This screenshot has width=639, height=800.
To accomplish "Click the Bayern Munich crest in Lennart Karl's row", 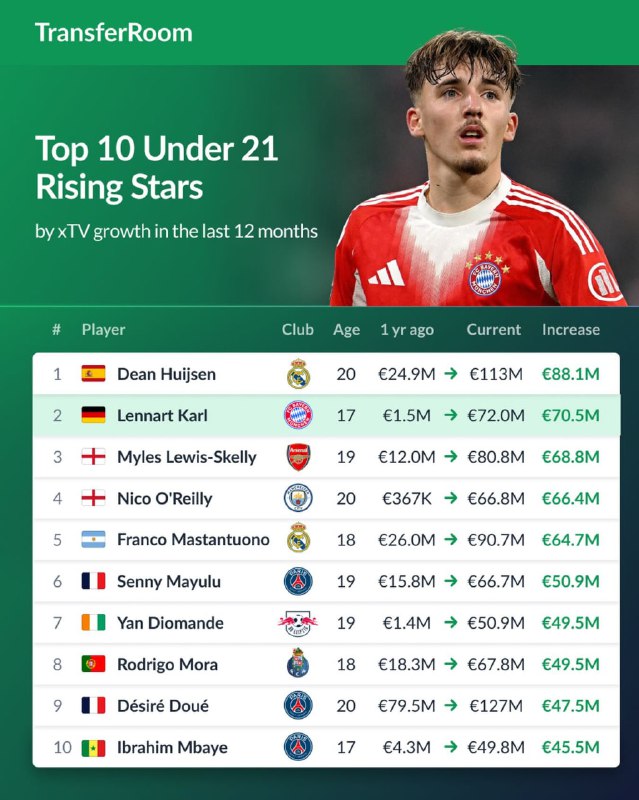I will (x=298, y=415).
